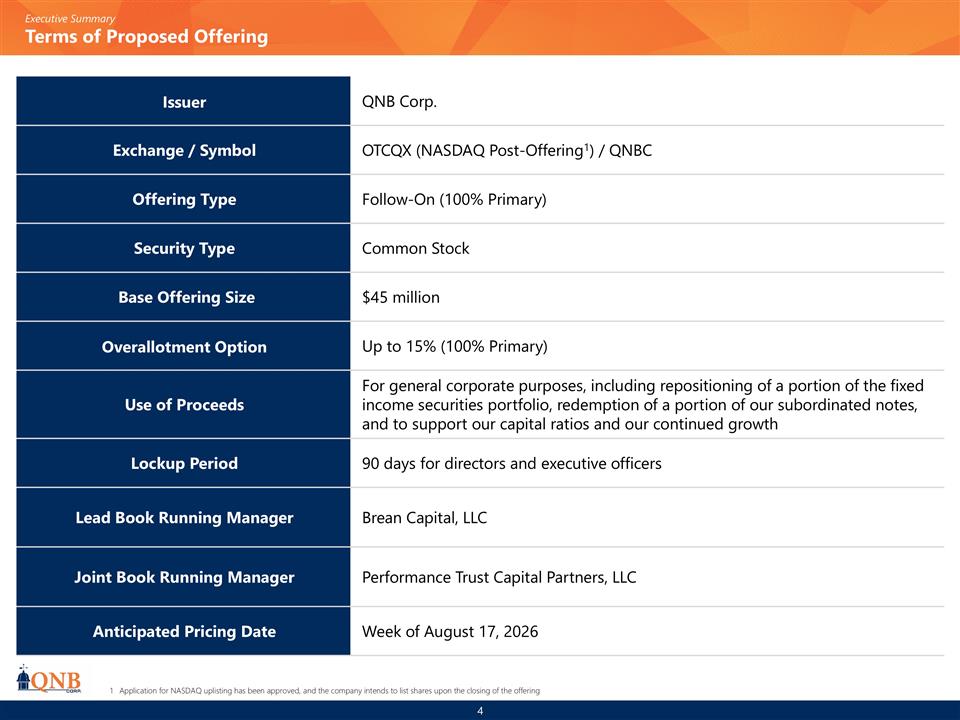Select the 'Security Type' label cell

pyautogui.click(x=183, y=248)
